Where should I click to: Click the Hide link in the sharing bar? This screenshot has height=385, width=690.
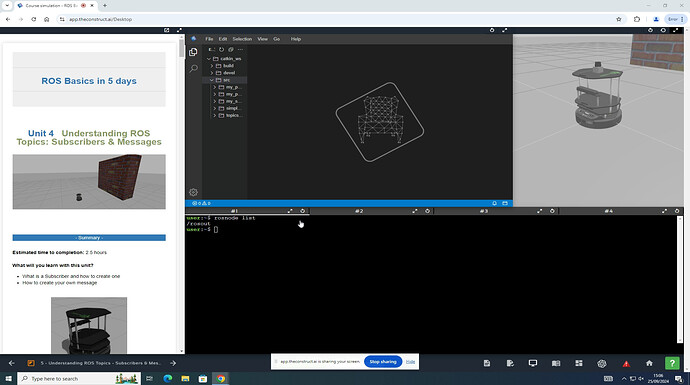pos(411,362)
